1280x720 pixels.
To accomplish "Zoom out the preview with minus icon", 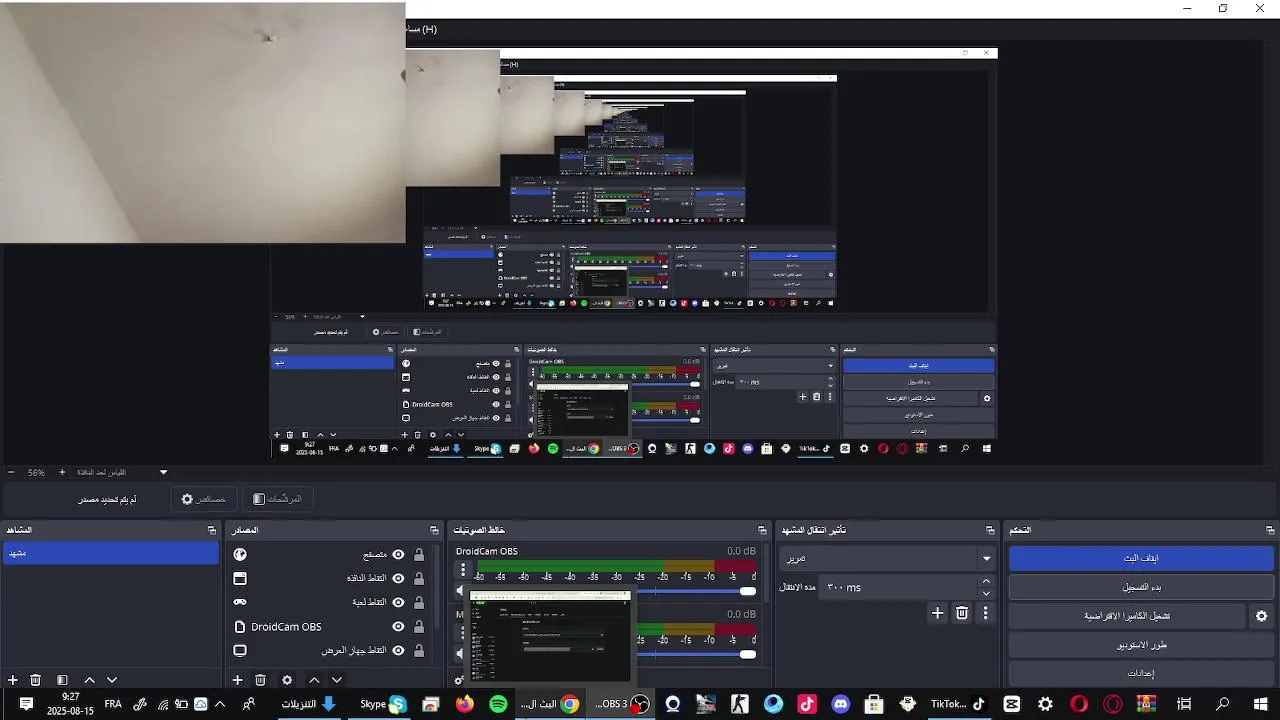I will tap(11, 472).
